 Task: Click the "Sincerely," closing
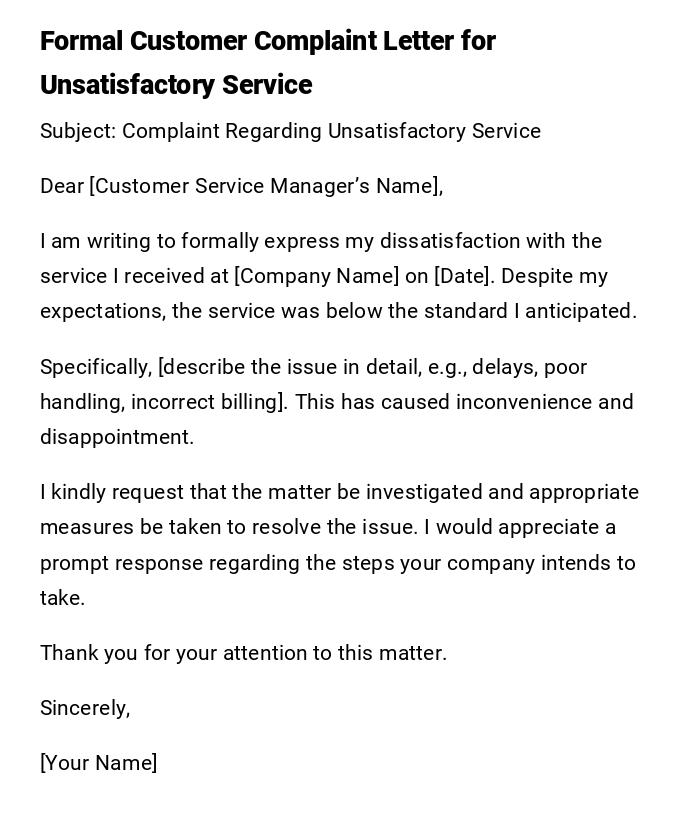point(85,708)
